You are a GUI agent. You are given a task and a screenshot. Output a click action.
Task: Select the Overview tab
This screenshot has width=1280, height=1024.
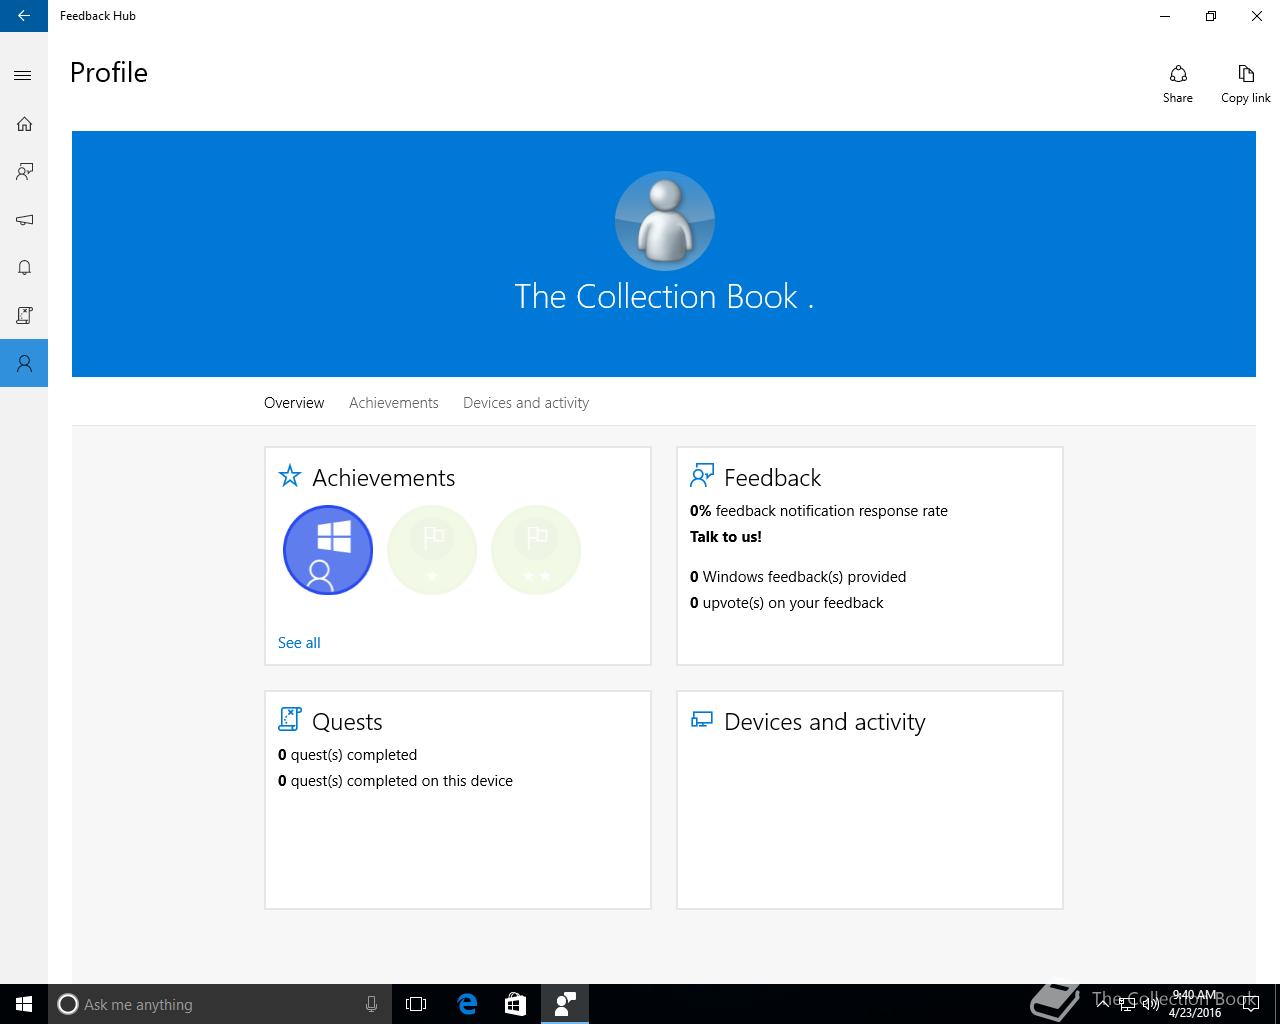tap(294, 403)
